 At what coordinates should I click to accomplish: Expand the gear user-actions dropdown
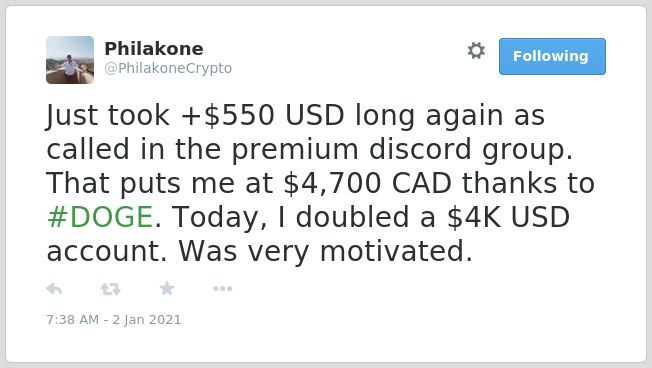click(476, 51)
